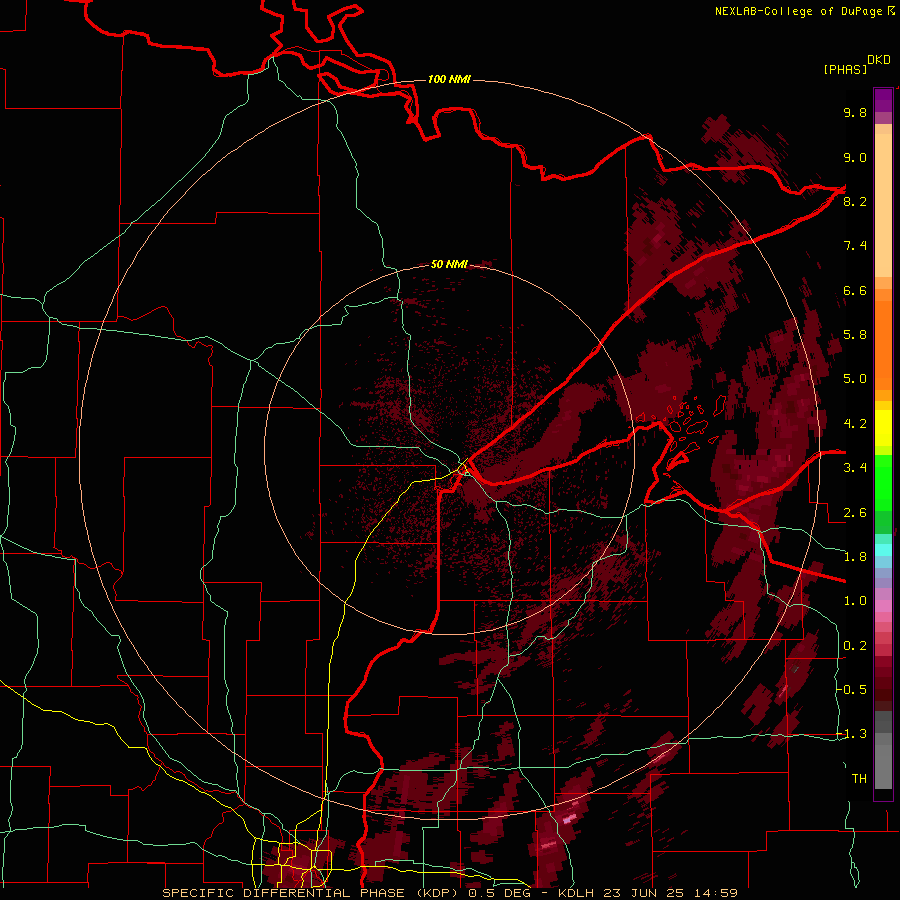Image resolution: width=900 pixels, height=900 pixels.
Task: Click the 0.2 value on the color scale
Action: (x=855, y=646)
